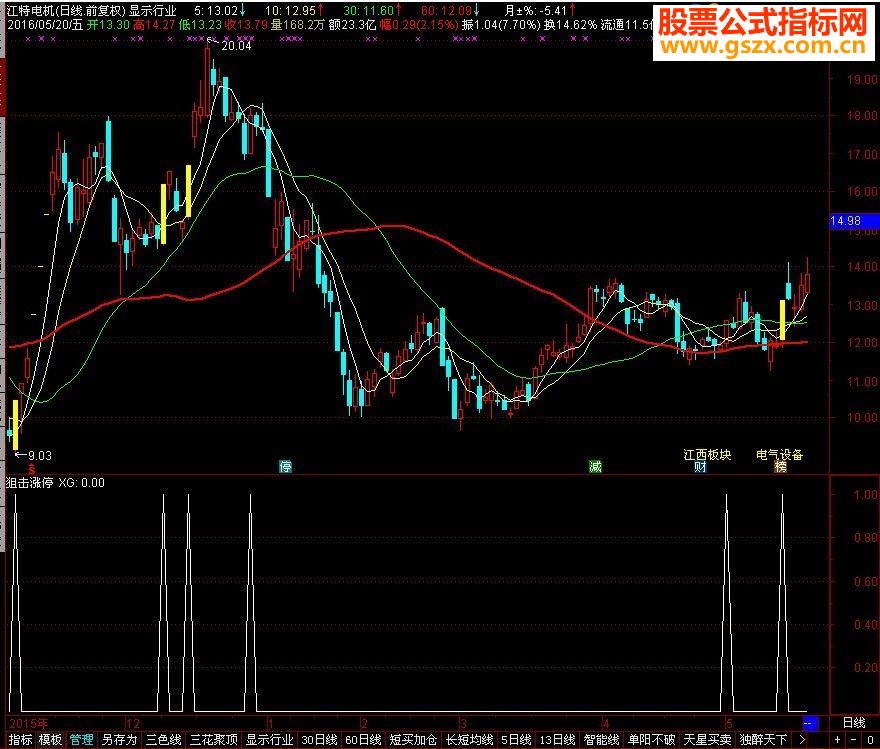The image size is (880, 749).
Task: Click the 20.04 high price annotation
Action: (236, 46)
